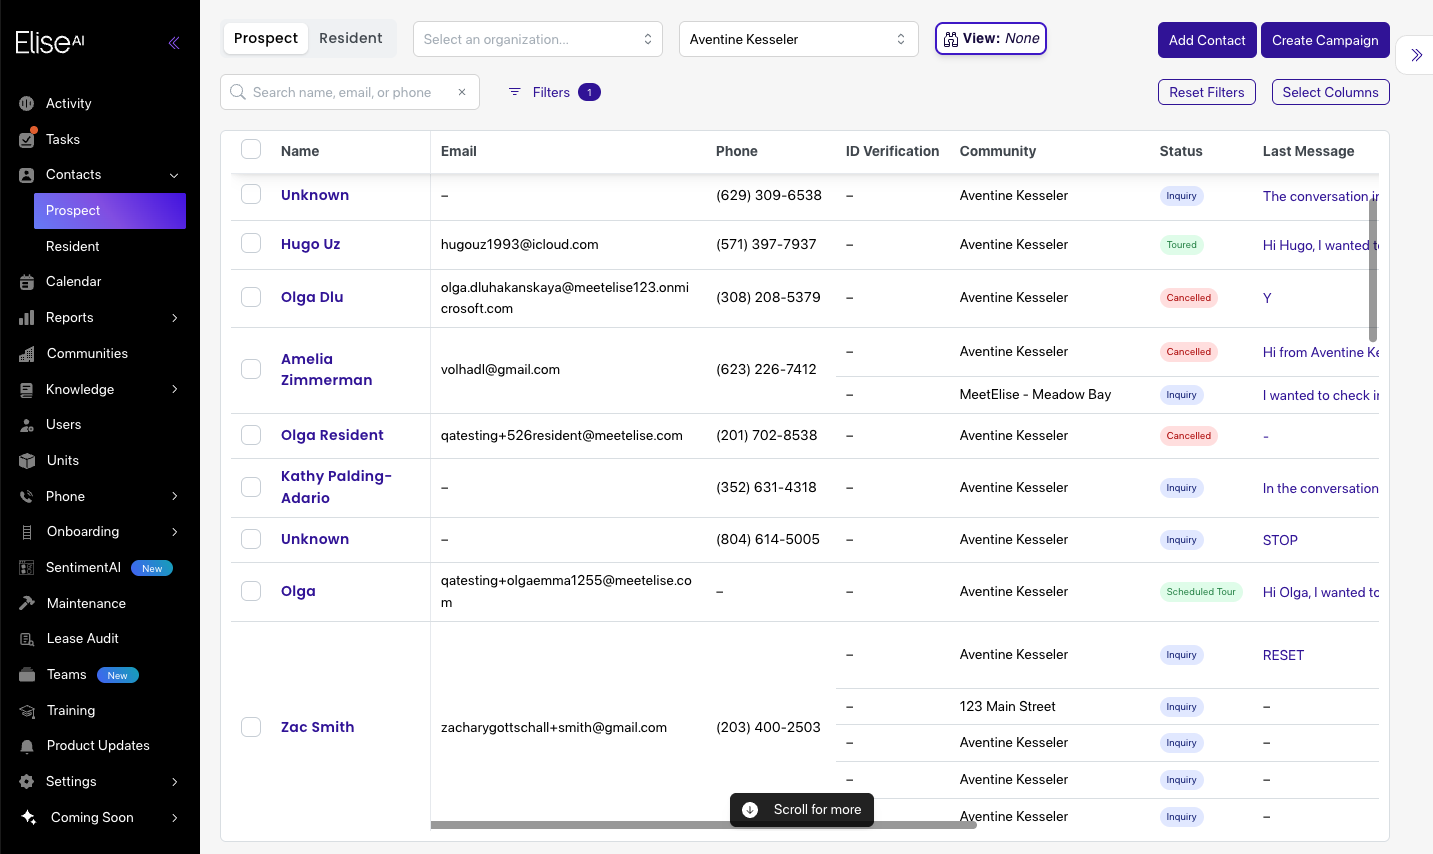Viewport: 1433px width, 854px height.
Task: Click the Product Updates bell icon
Action: (27, 746)
